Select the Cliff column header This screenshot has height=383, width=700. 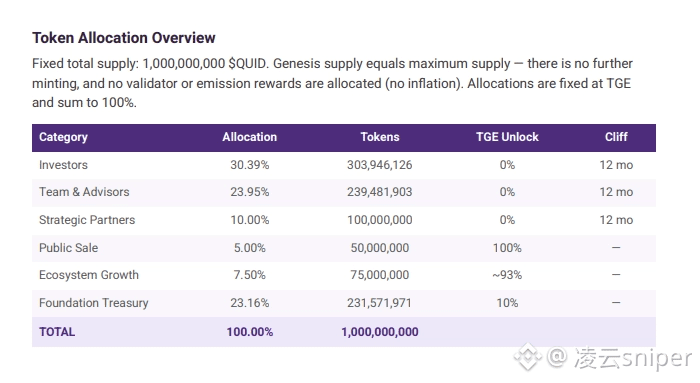tap(616, 137)
